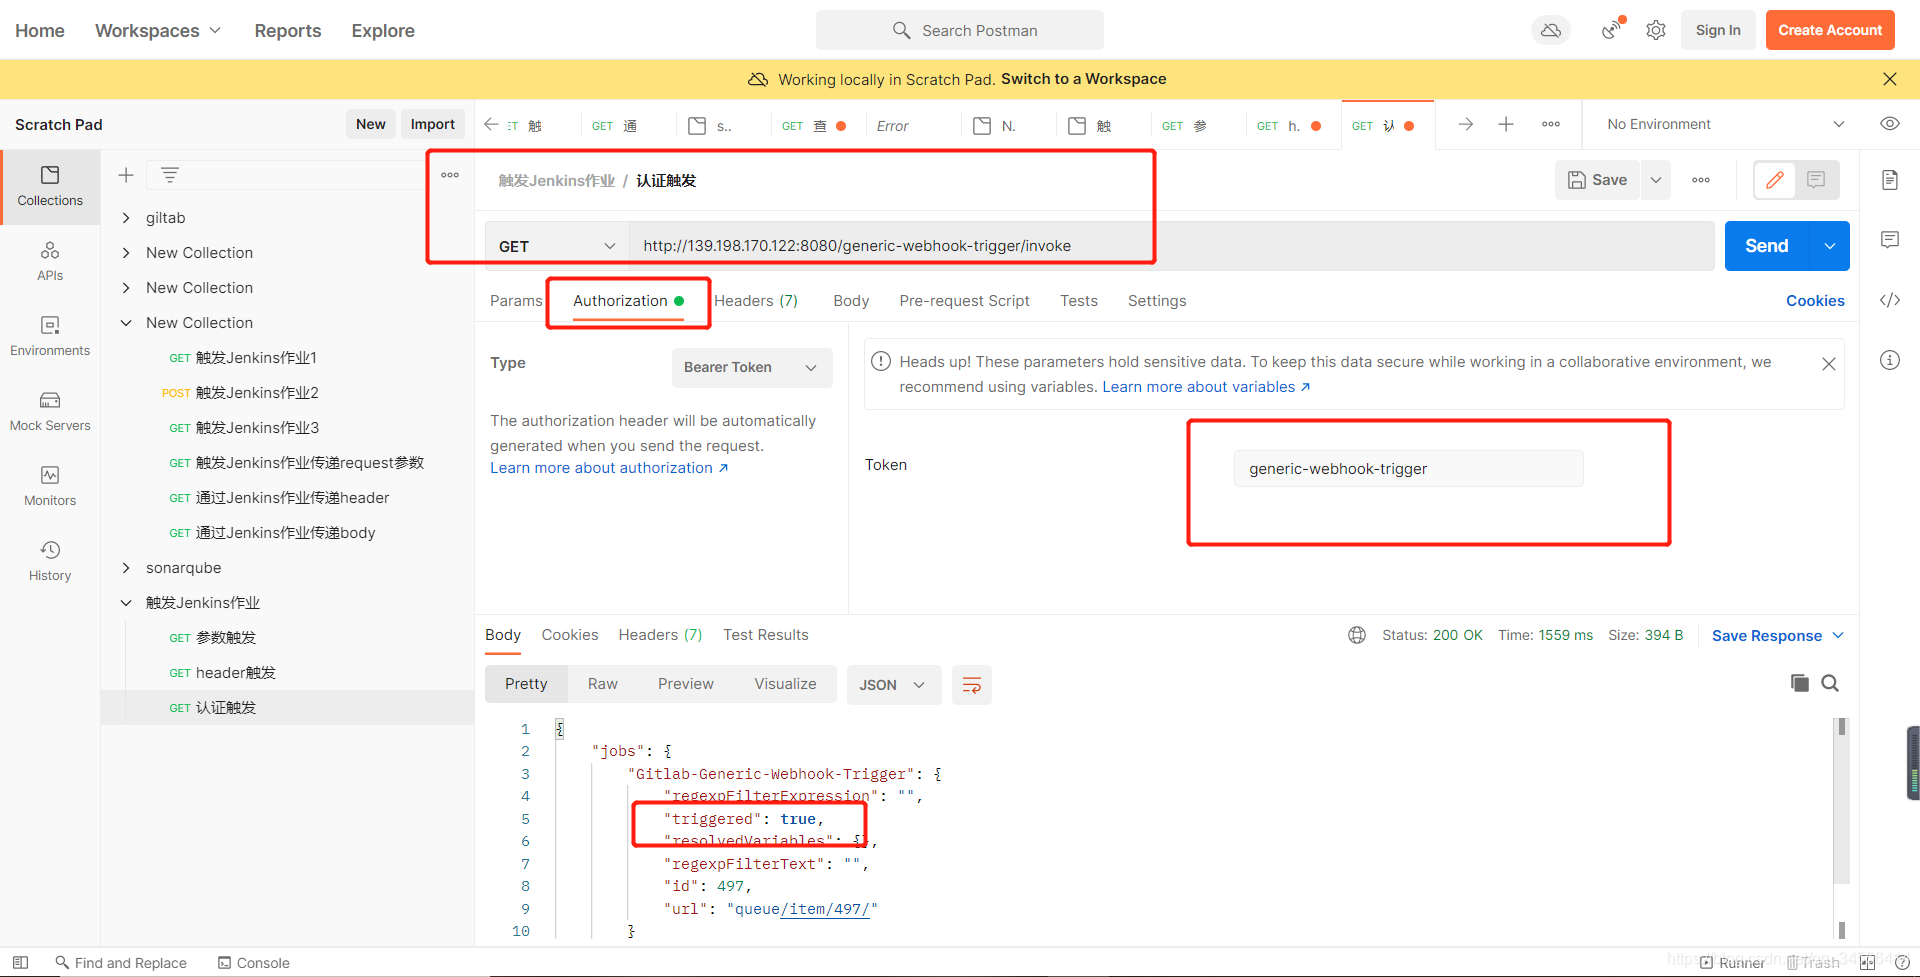Open the Cookies link

[1815, 301]
